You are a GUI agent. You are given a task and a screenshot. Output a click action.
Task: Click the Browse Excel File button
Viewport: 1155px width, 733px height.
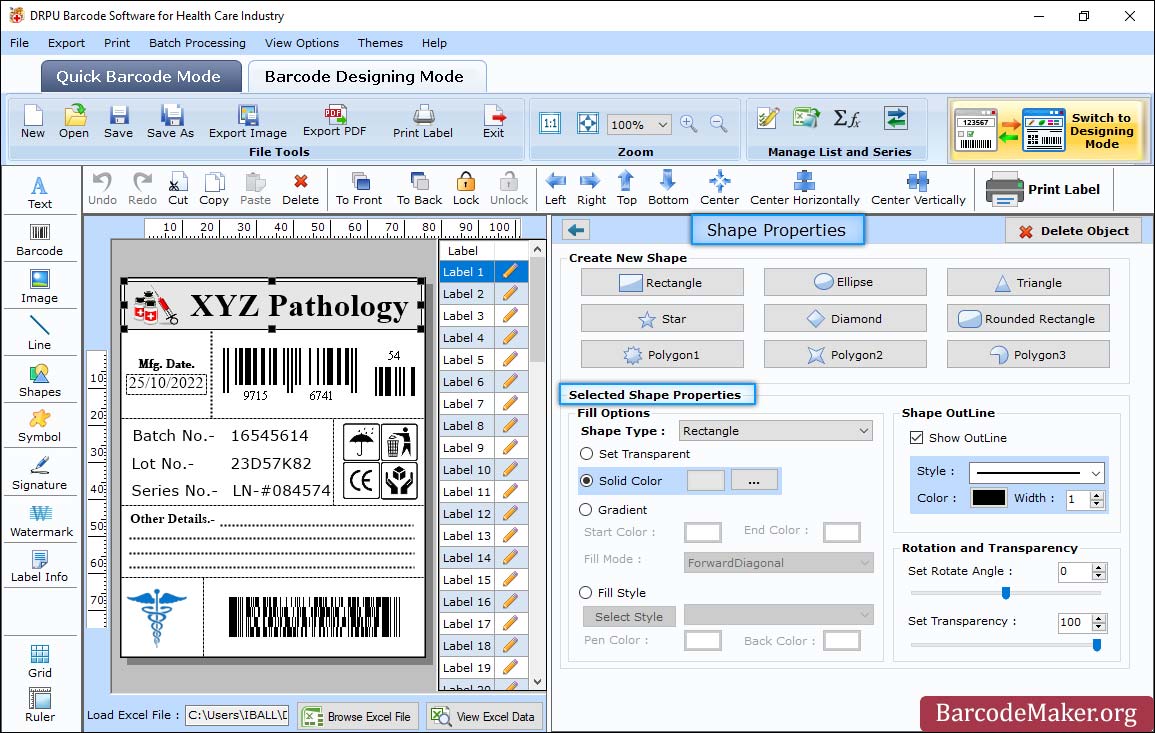(x=358, y=716)
